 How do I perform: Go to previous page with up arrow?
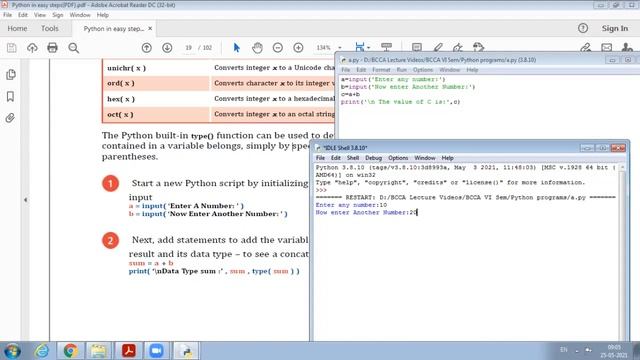[x=147, y=48]
